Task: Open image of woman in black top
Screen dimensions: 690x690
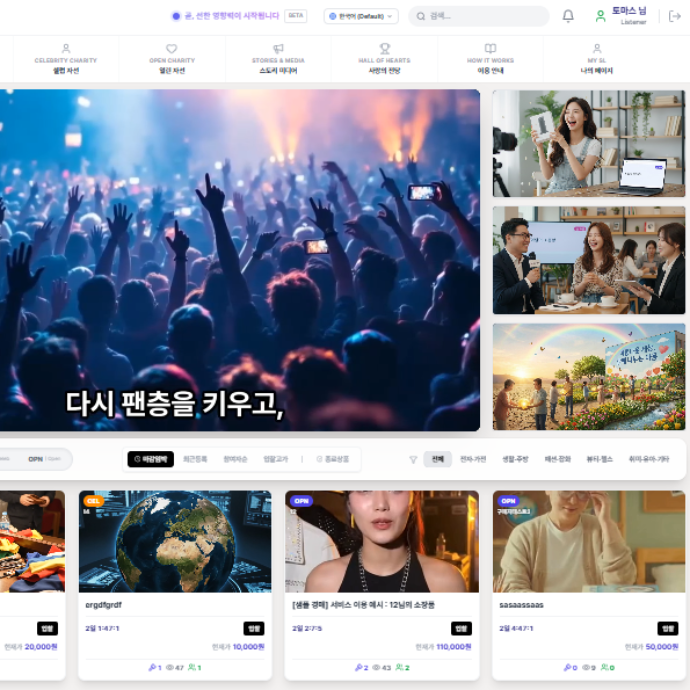Action: (382, 542)
